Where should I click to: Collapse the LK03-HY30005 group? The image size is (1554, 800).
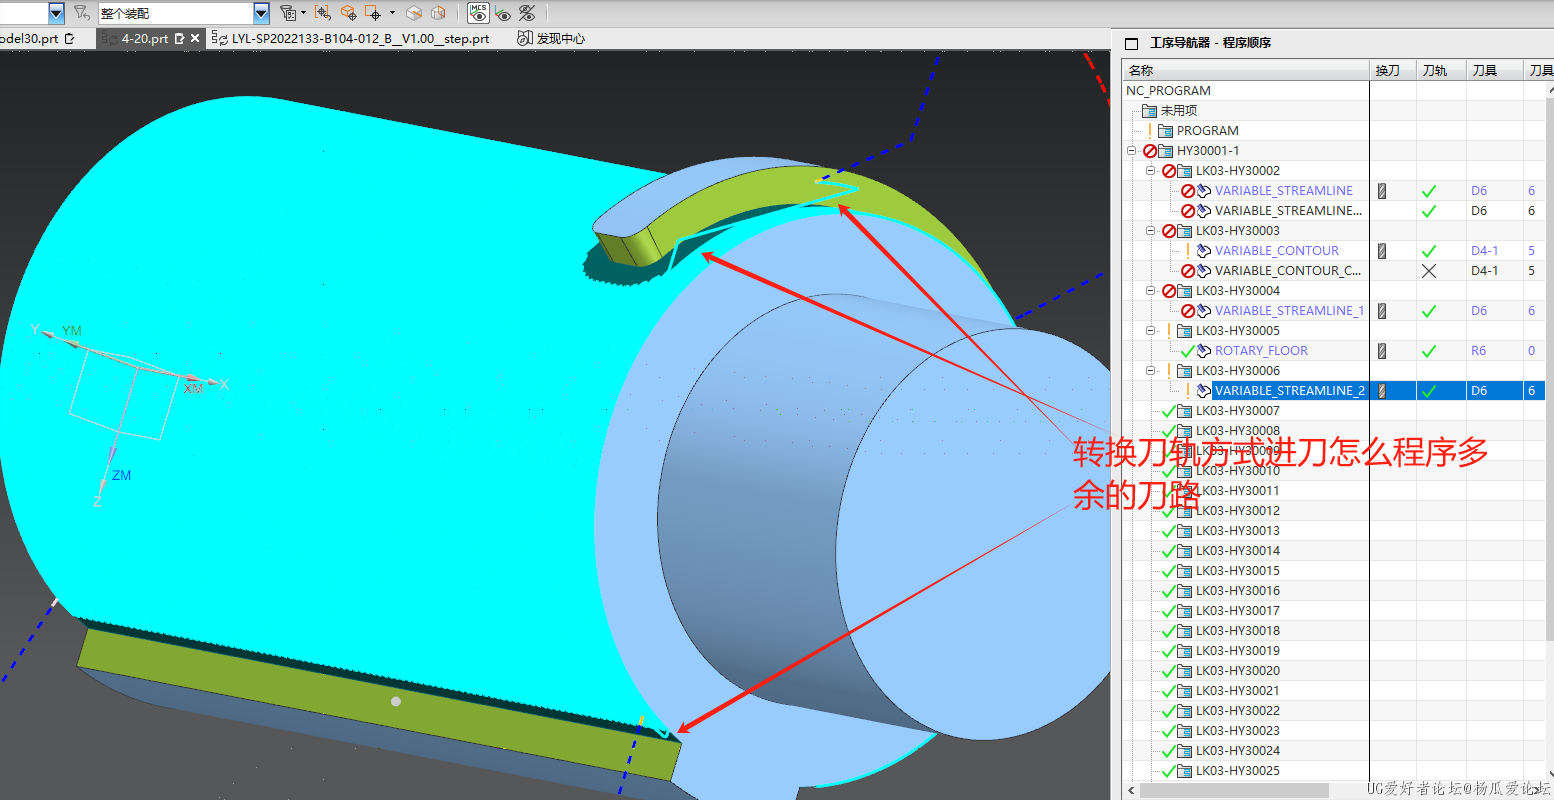click(1151, 331)
